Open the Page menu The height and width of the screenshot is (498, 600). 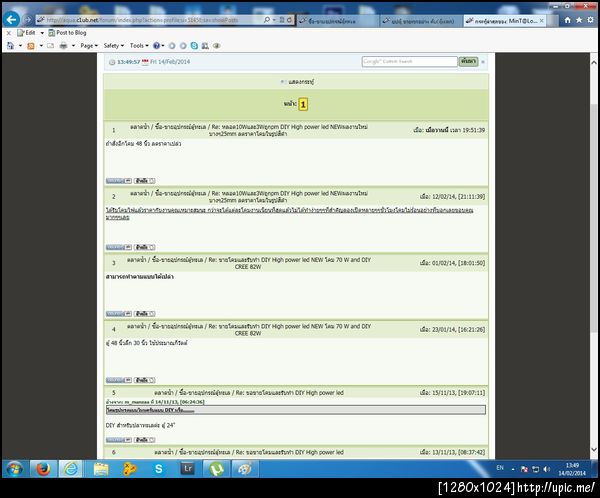(89, 46)
